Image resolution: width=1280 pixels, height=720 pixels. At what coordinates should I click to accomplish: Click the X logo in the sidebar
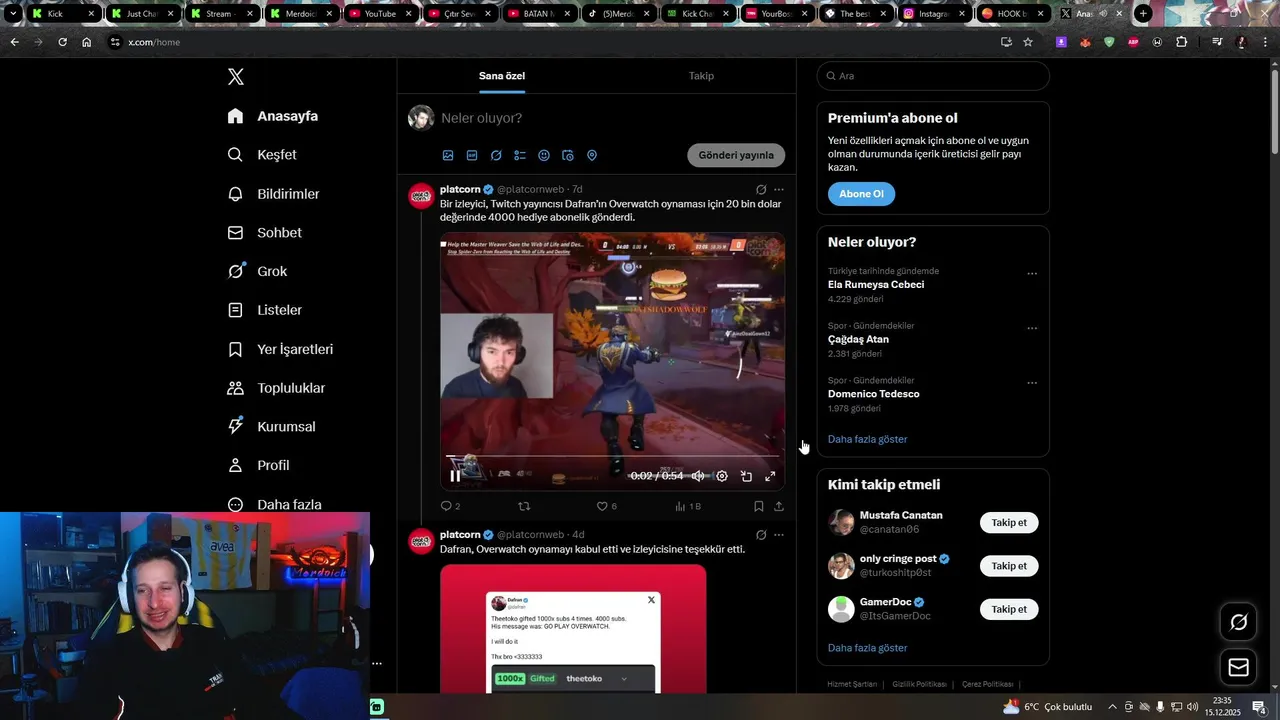click(235, 77)
